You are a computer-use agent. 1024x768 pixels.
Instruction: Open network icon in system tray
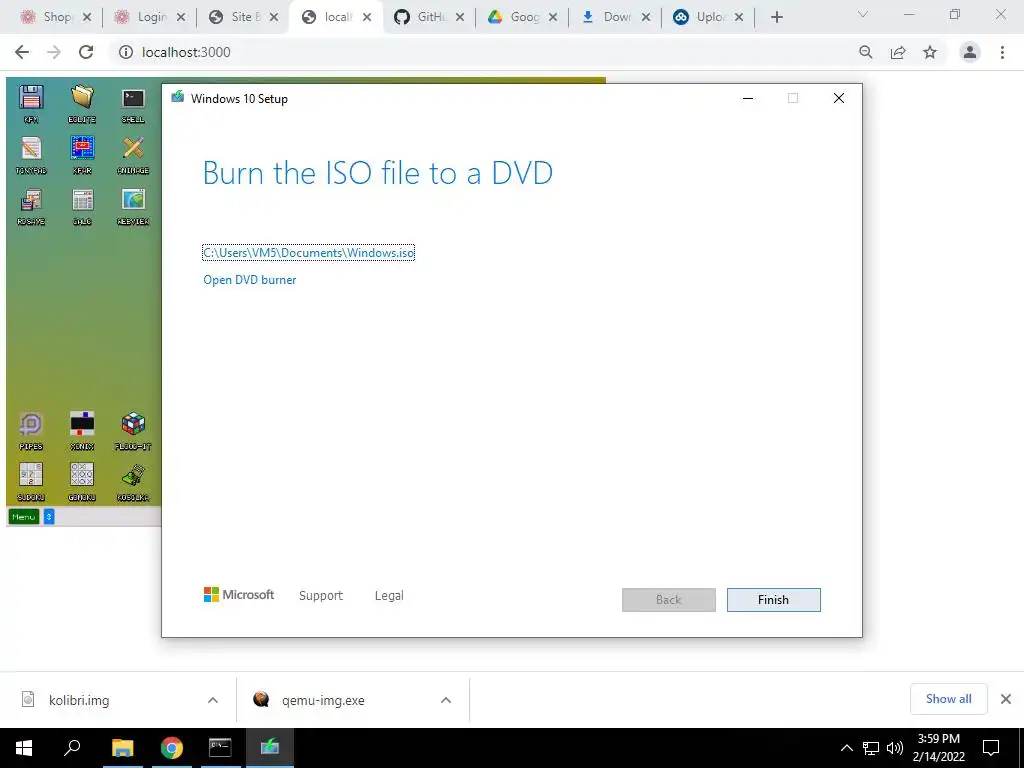[871, 748]
